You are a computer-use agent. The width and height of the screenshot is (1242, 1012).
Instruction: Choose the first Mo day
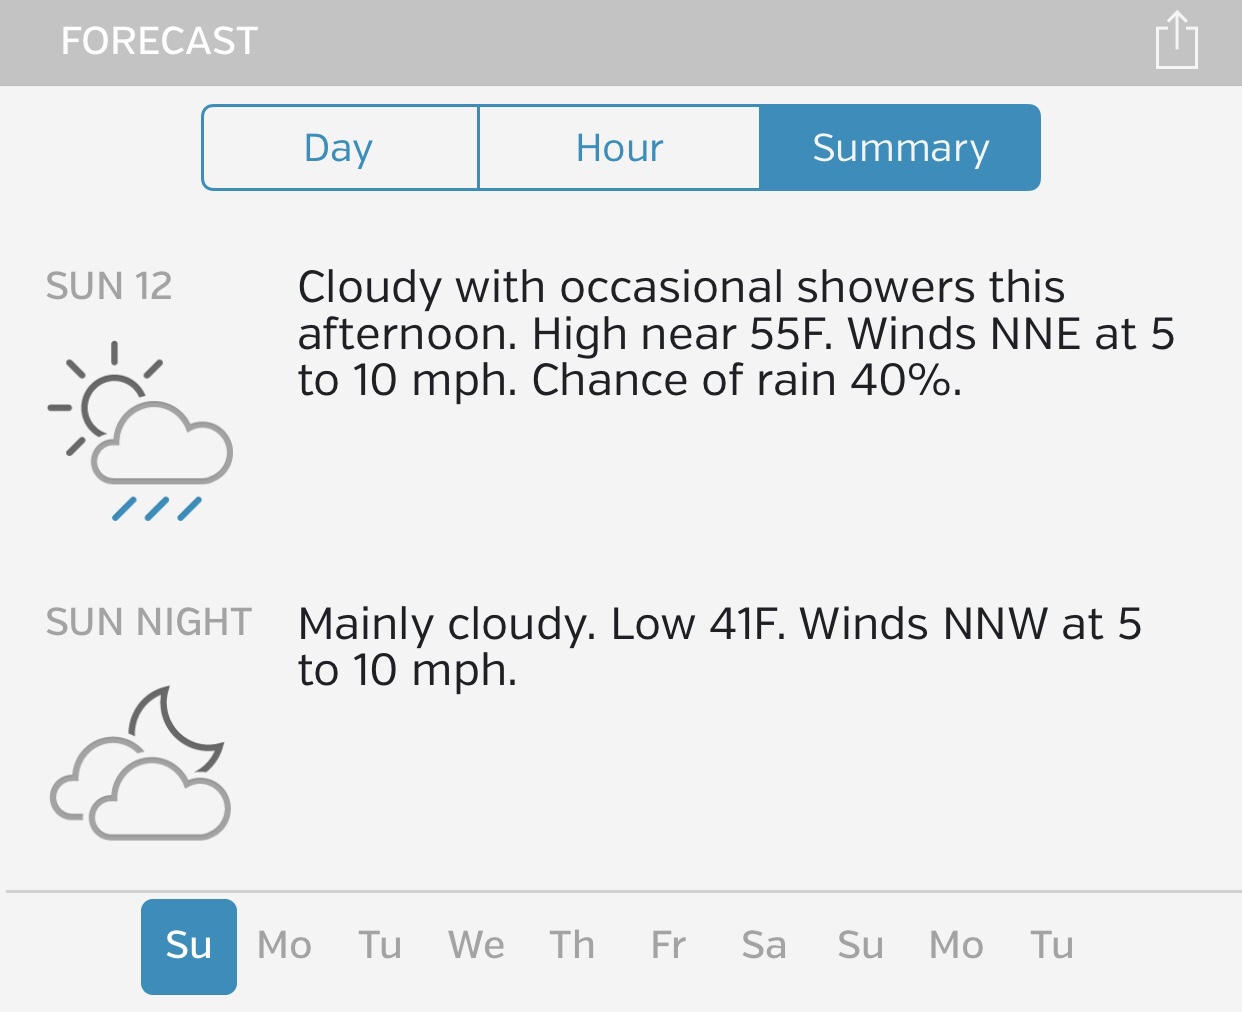[x=285, y=946]
